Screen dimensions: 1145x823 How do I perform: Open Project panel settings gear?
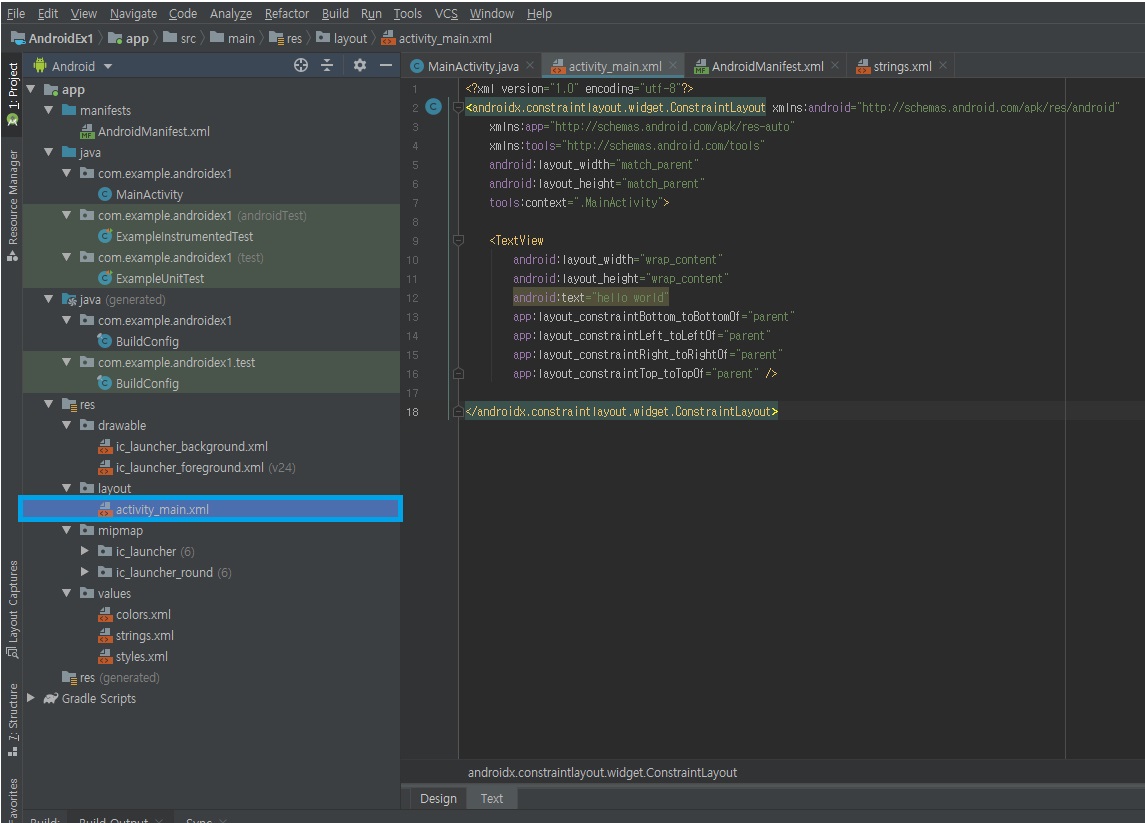(359, 66)
